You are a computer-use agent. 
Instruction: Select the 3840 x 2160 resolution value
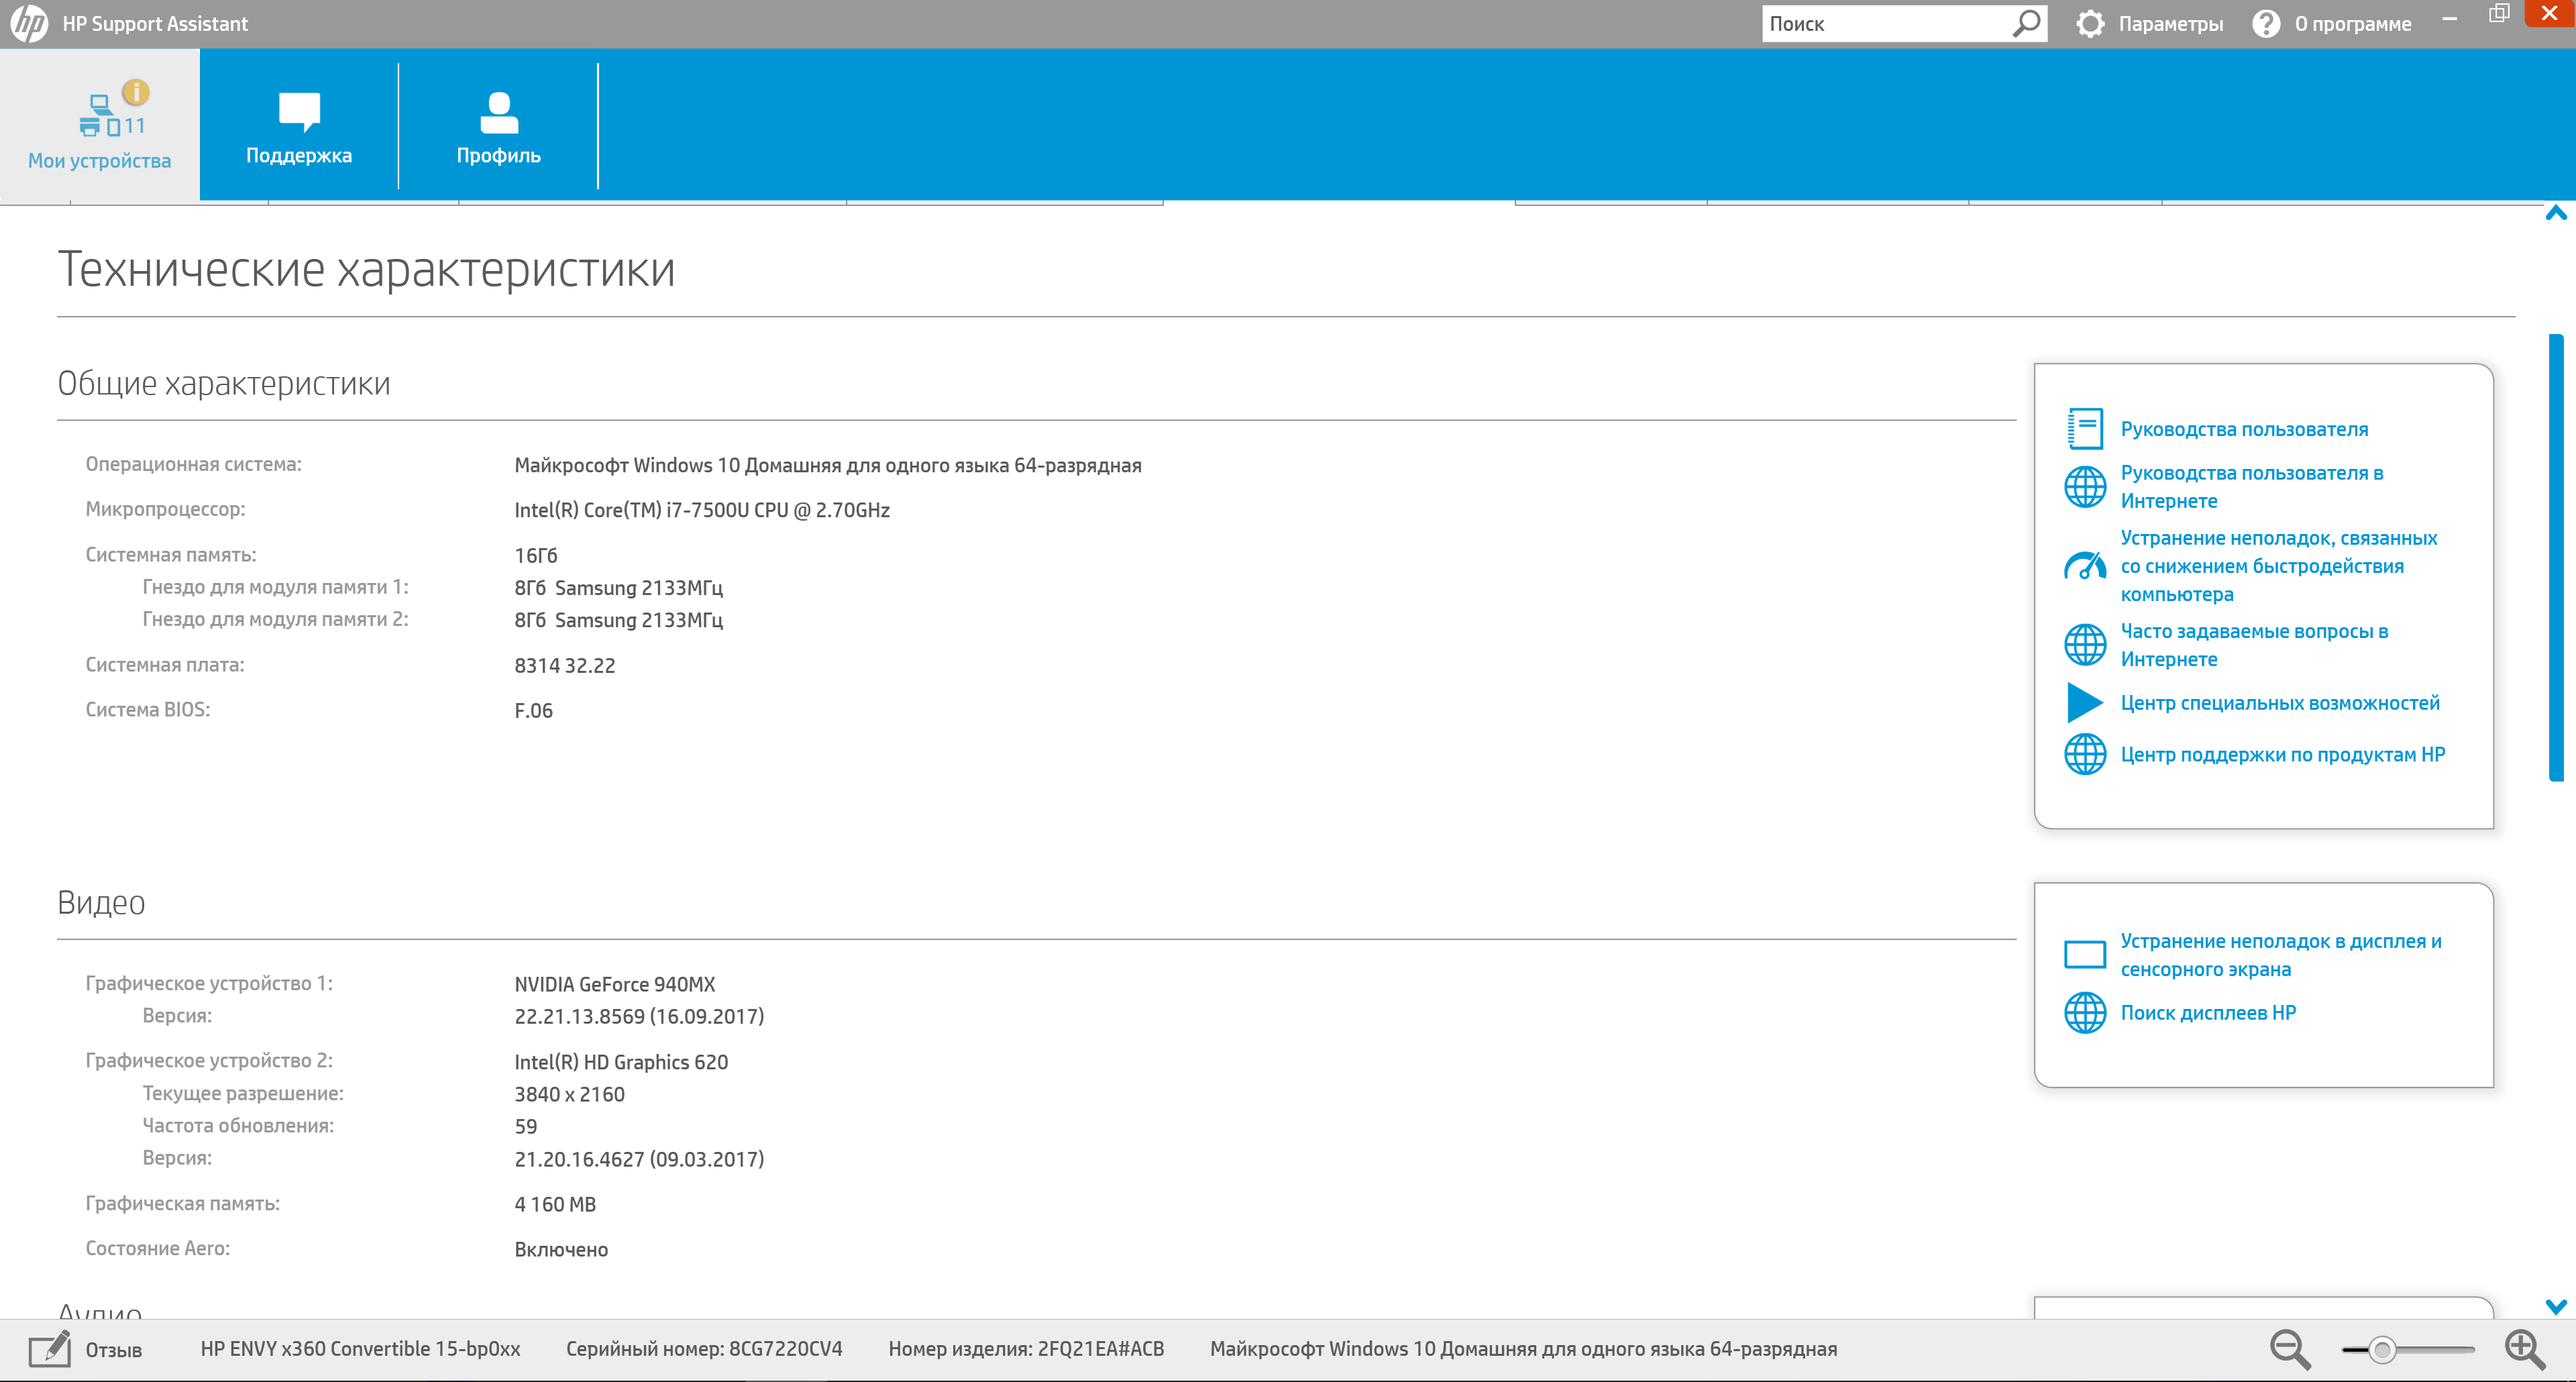[570, 1094]
